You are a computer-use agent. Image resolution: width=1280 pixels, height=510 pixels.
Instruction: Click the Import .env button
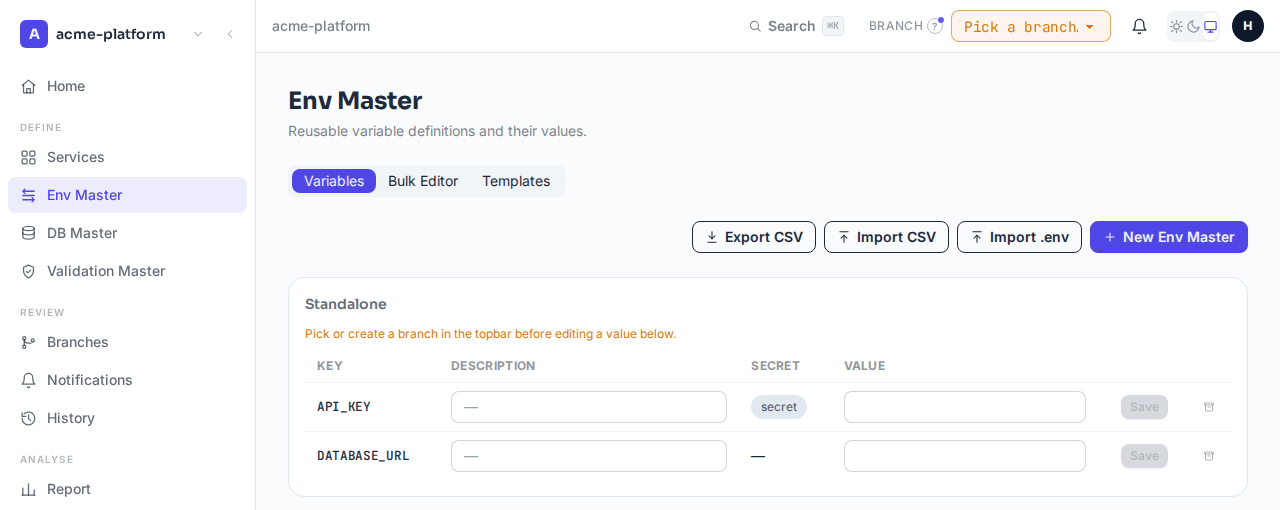1019,237
